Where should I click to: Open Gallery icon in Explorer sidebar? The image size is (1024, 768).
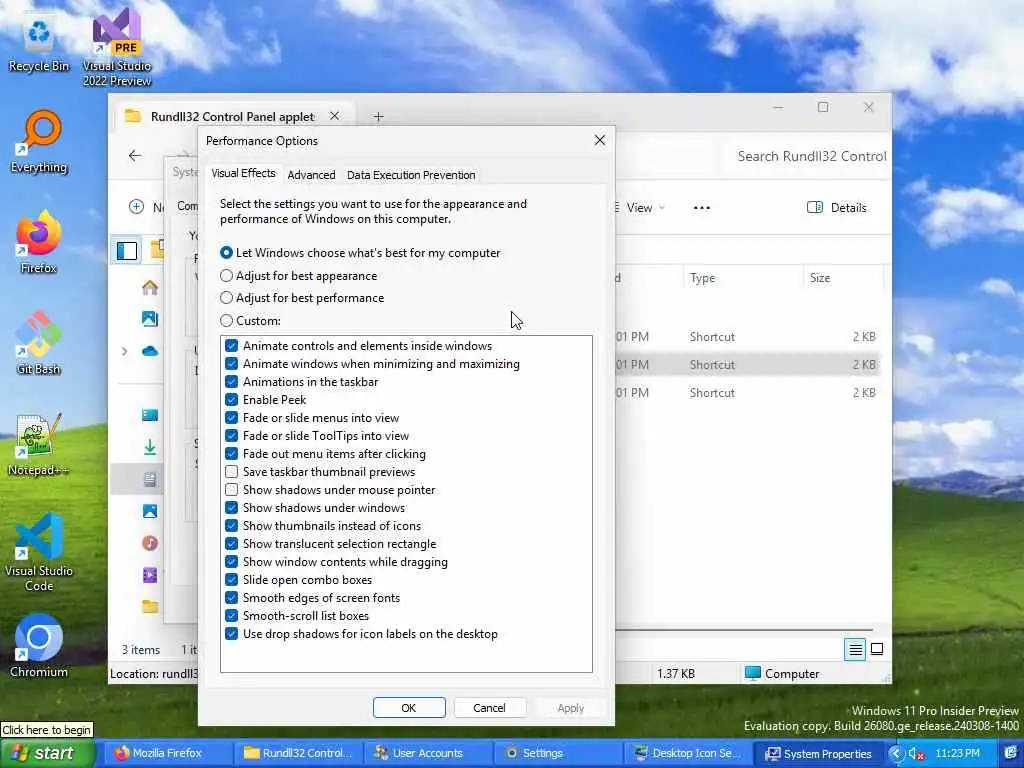tap(150, 319)
